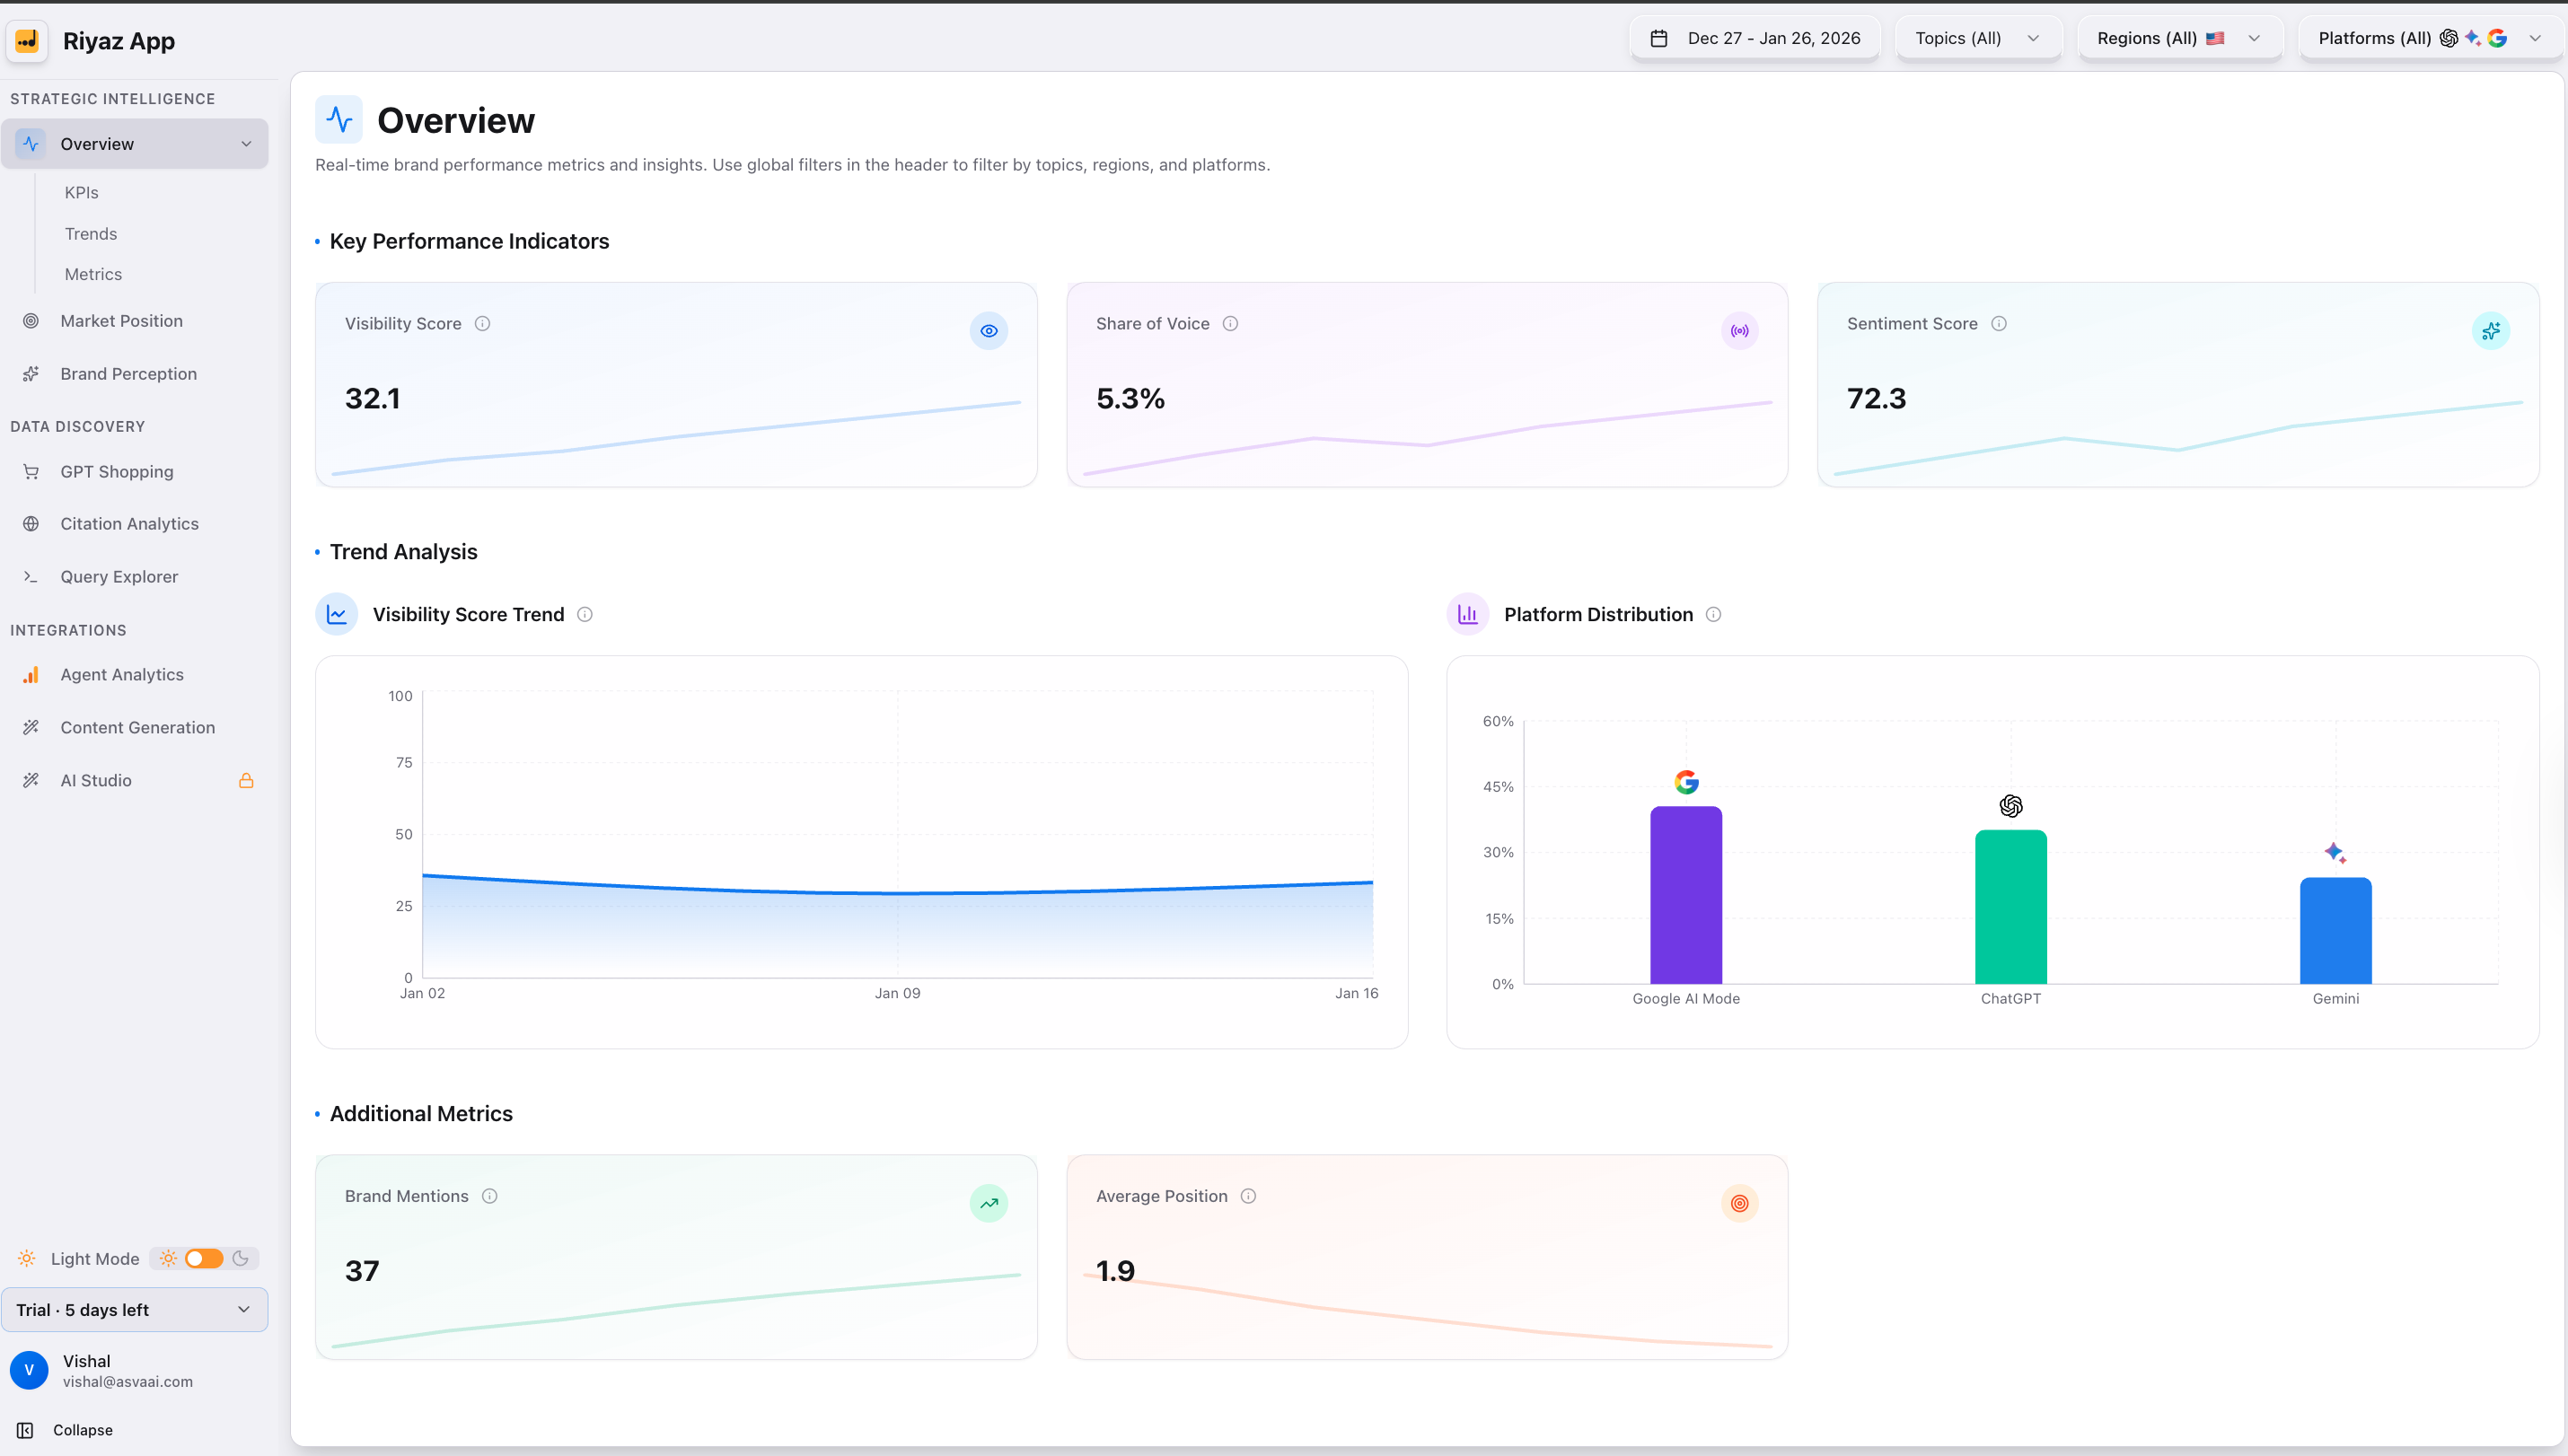Click info icon beside Platform Distribution
The width and height of the screenshot is (2568, 1456).
[x=1713, y=614]
